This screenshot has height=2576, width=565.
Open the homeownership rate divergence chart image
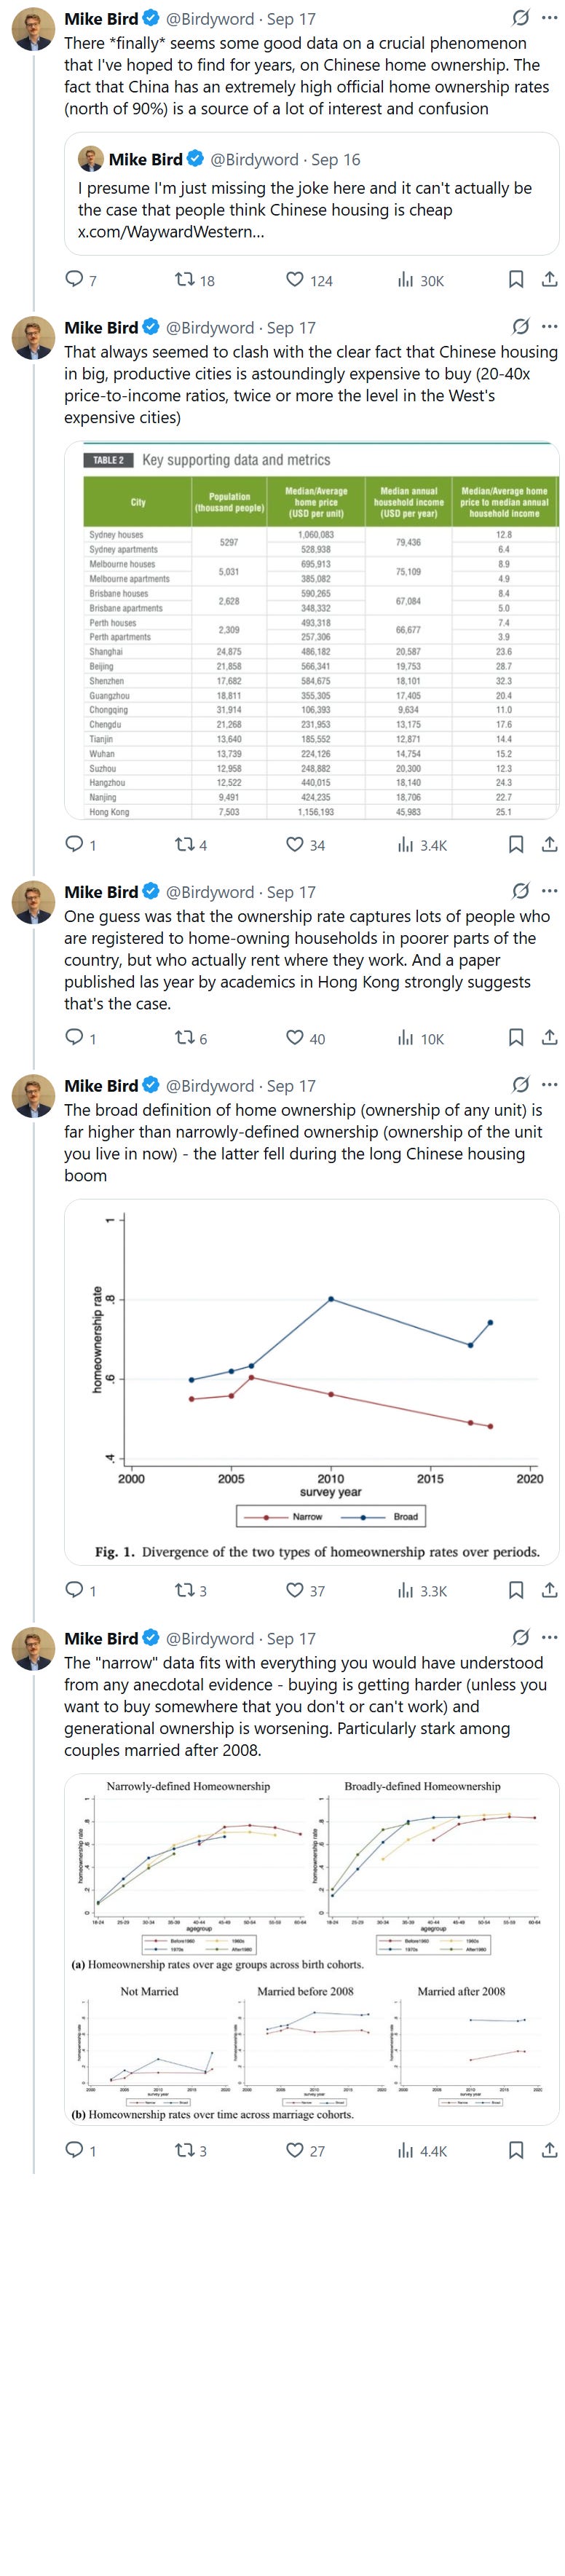coord(311,1381)
